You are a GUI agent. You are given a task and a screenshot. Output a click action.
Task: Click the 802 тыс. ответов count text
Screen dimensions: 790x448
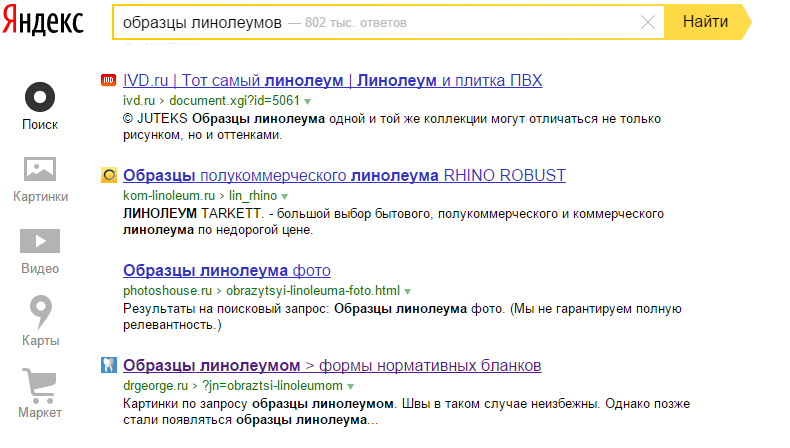356,23
